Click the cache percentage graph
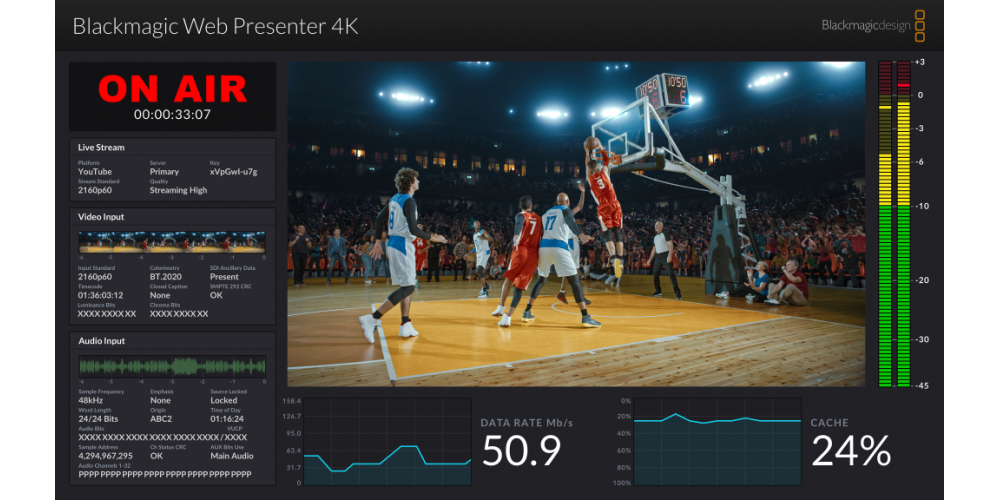This screenshot has width=1000, height=500. 717,442
